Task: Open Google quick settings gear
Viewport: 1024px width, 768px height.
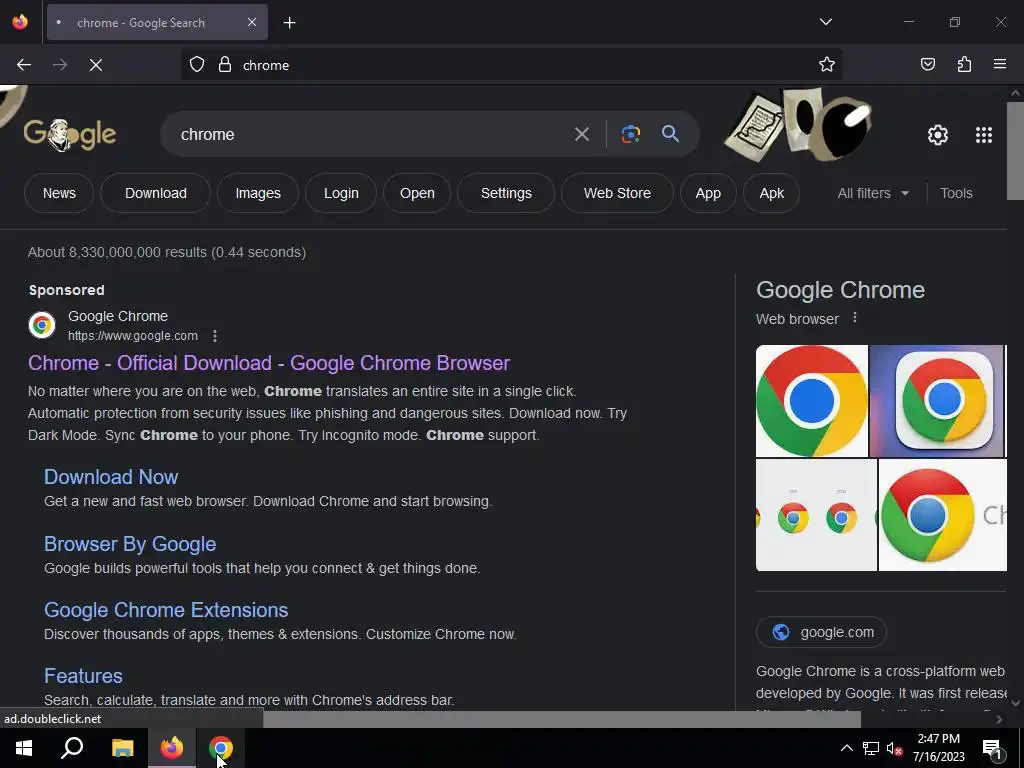Action: 938,135
